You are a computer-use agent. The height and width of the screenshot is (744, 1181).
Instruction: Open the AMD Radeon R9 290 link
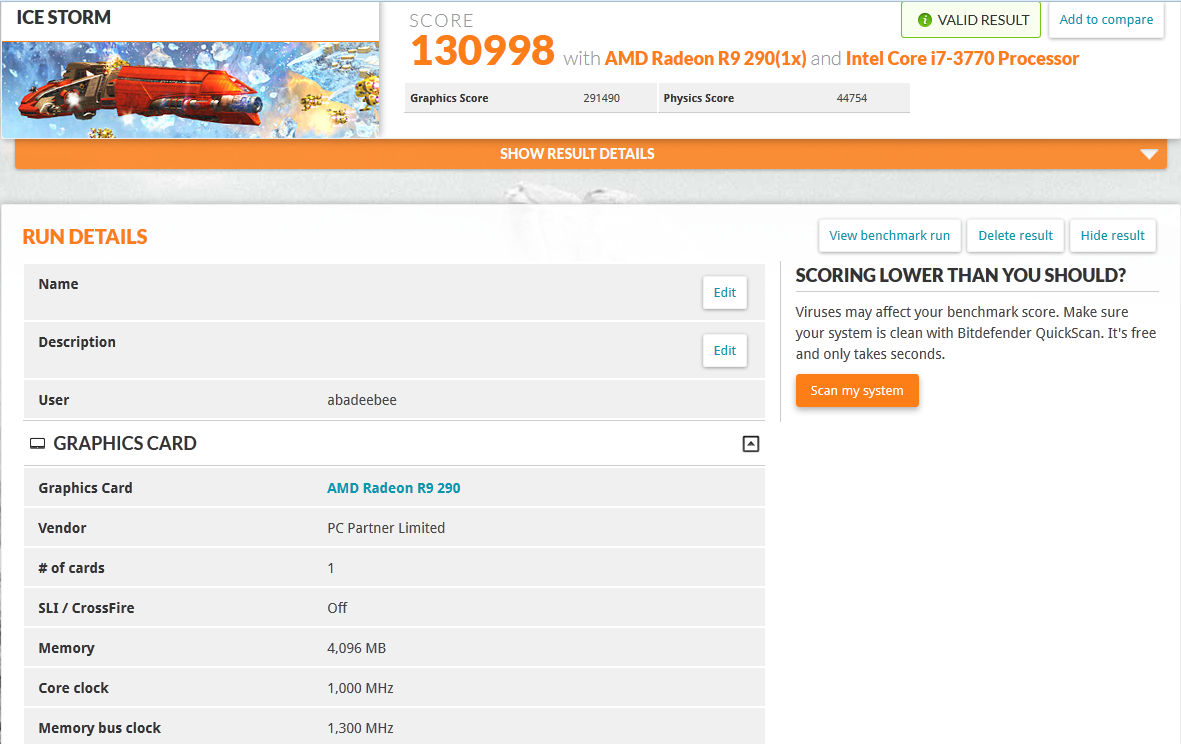[x=393, y=488]
